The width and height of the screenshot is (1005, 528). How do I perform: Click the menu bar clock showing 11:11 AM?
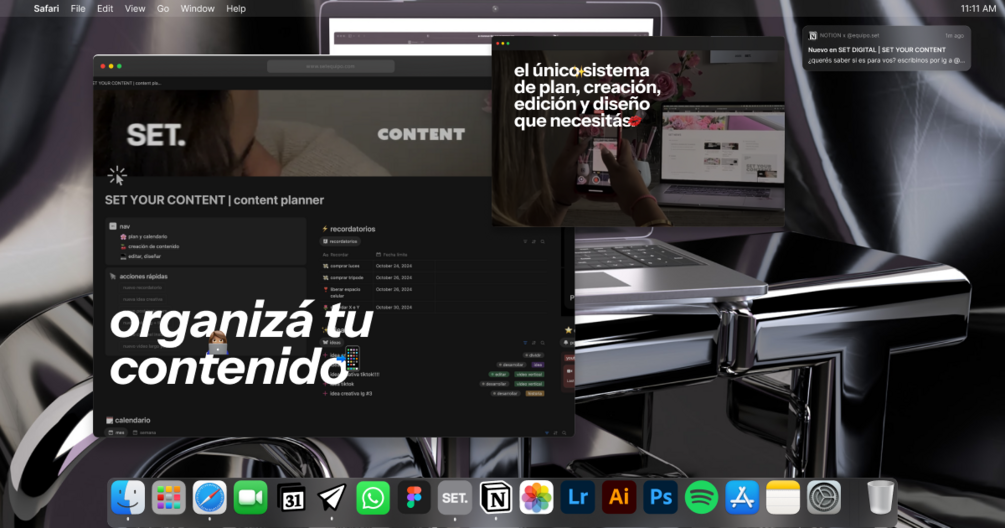[978, 8]
